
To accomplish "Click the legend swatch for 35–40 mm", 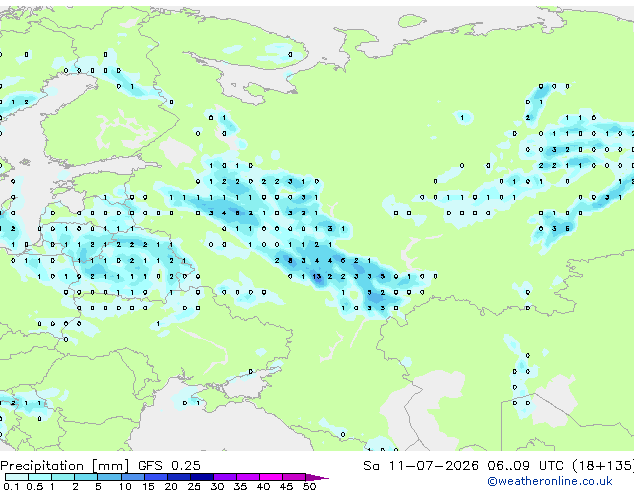I will (247, 477).
